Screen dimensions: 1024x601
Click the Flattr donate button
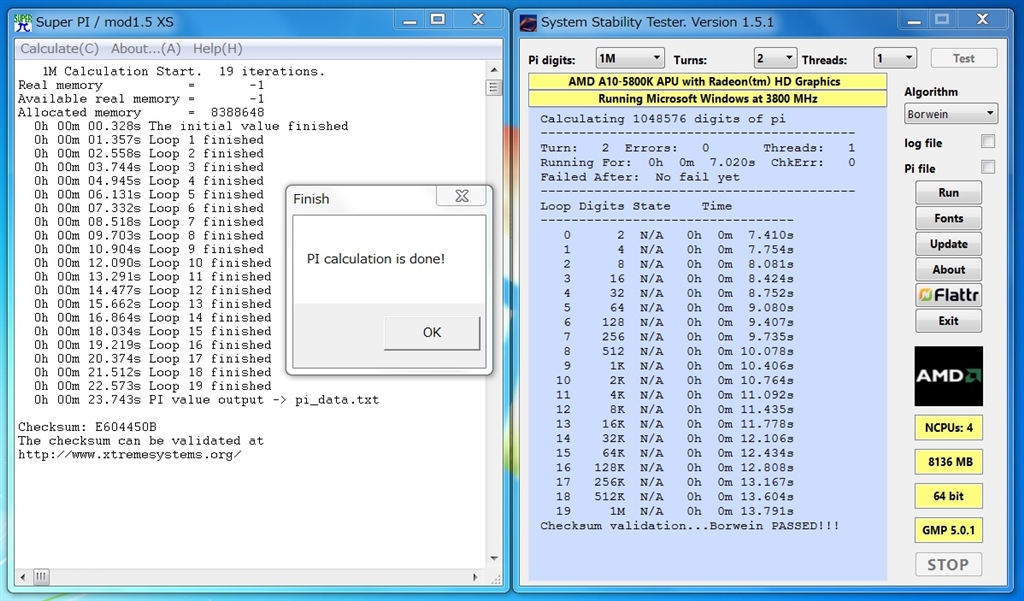(948, 295)
